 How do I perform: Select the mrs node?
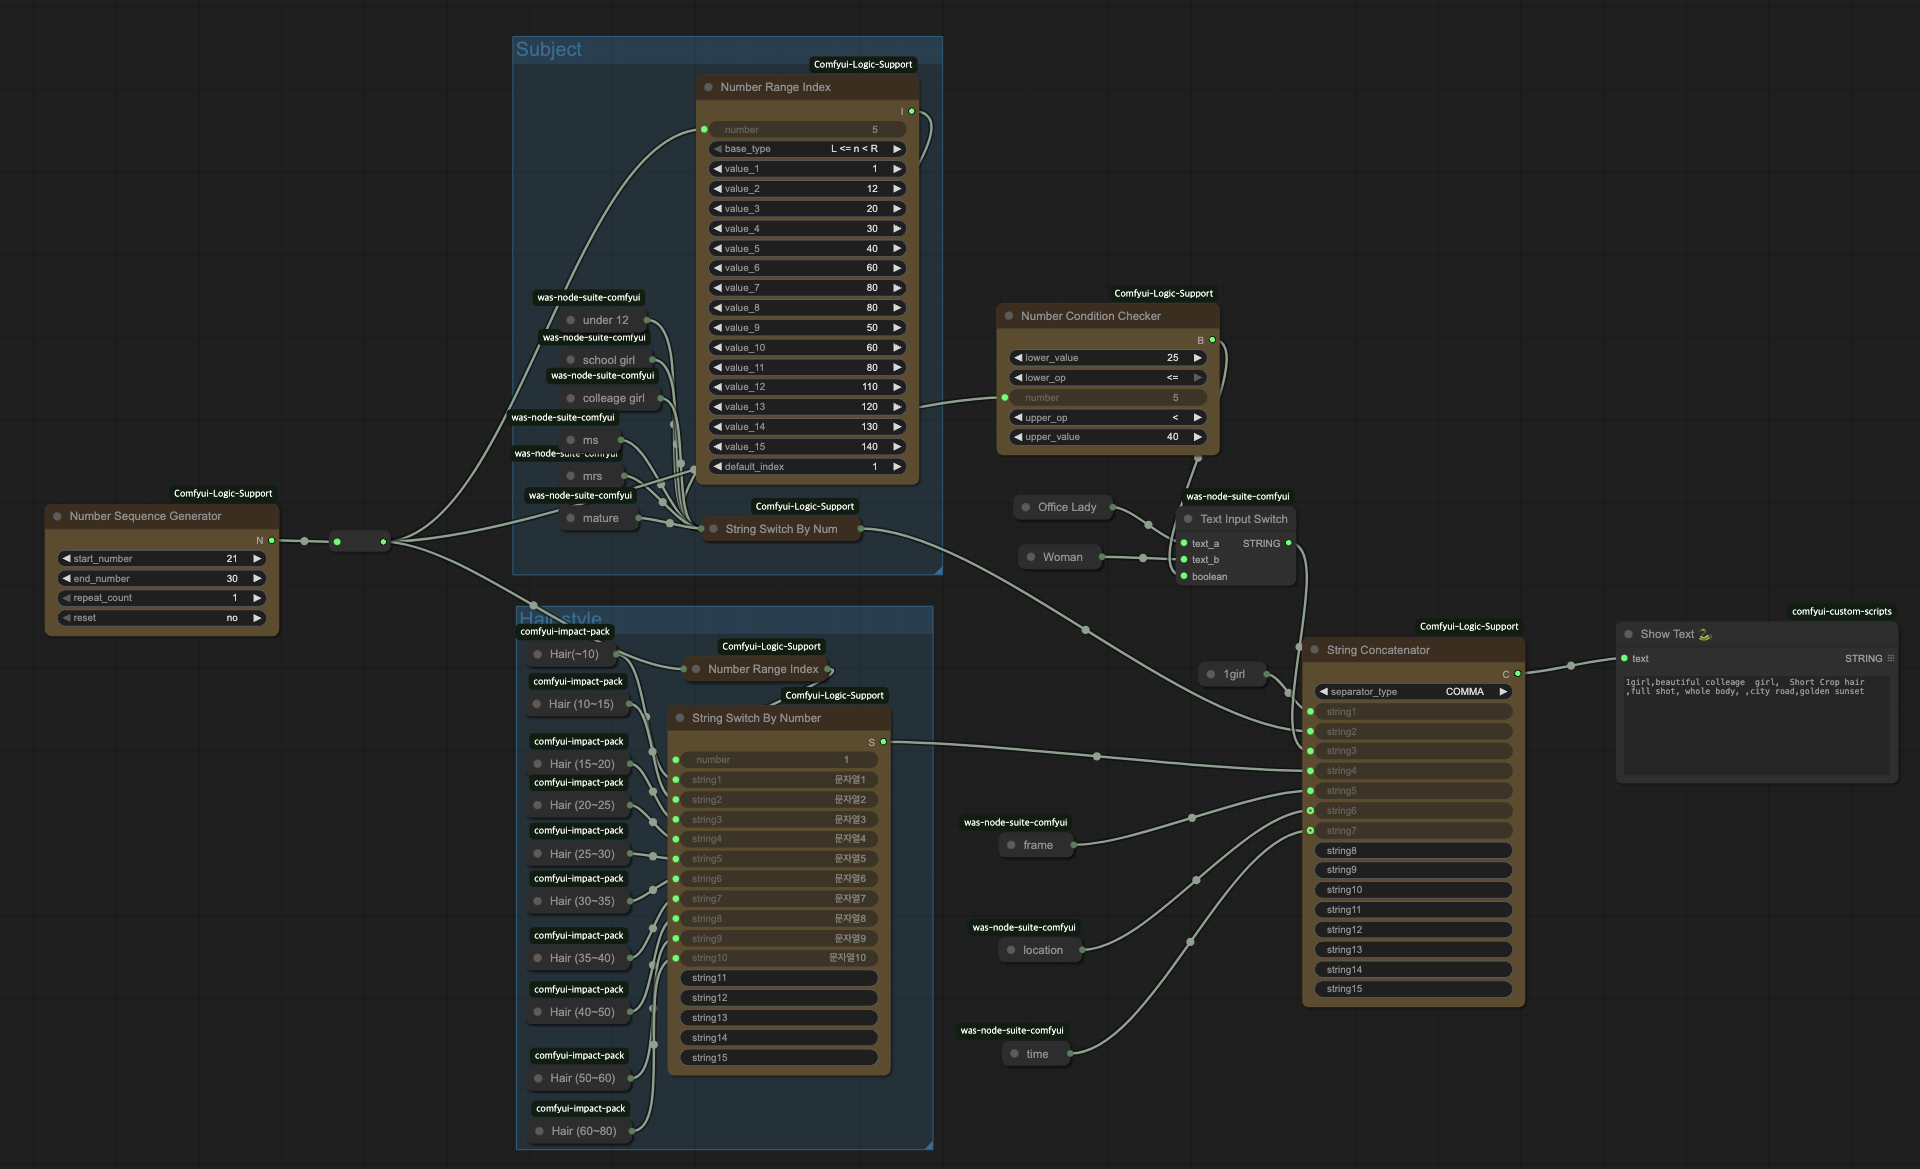pyautogui.click(x=592, y=476)
